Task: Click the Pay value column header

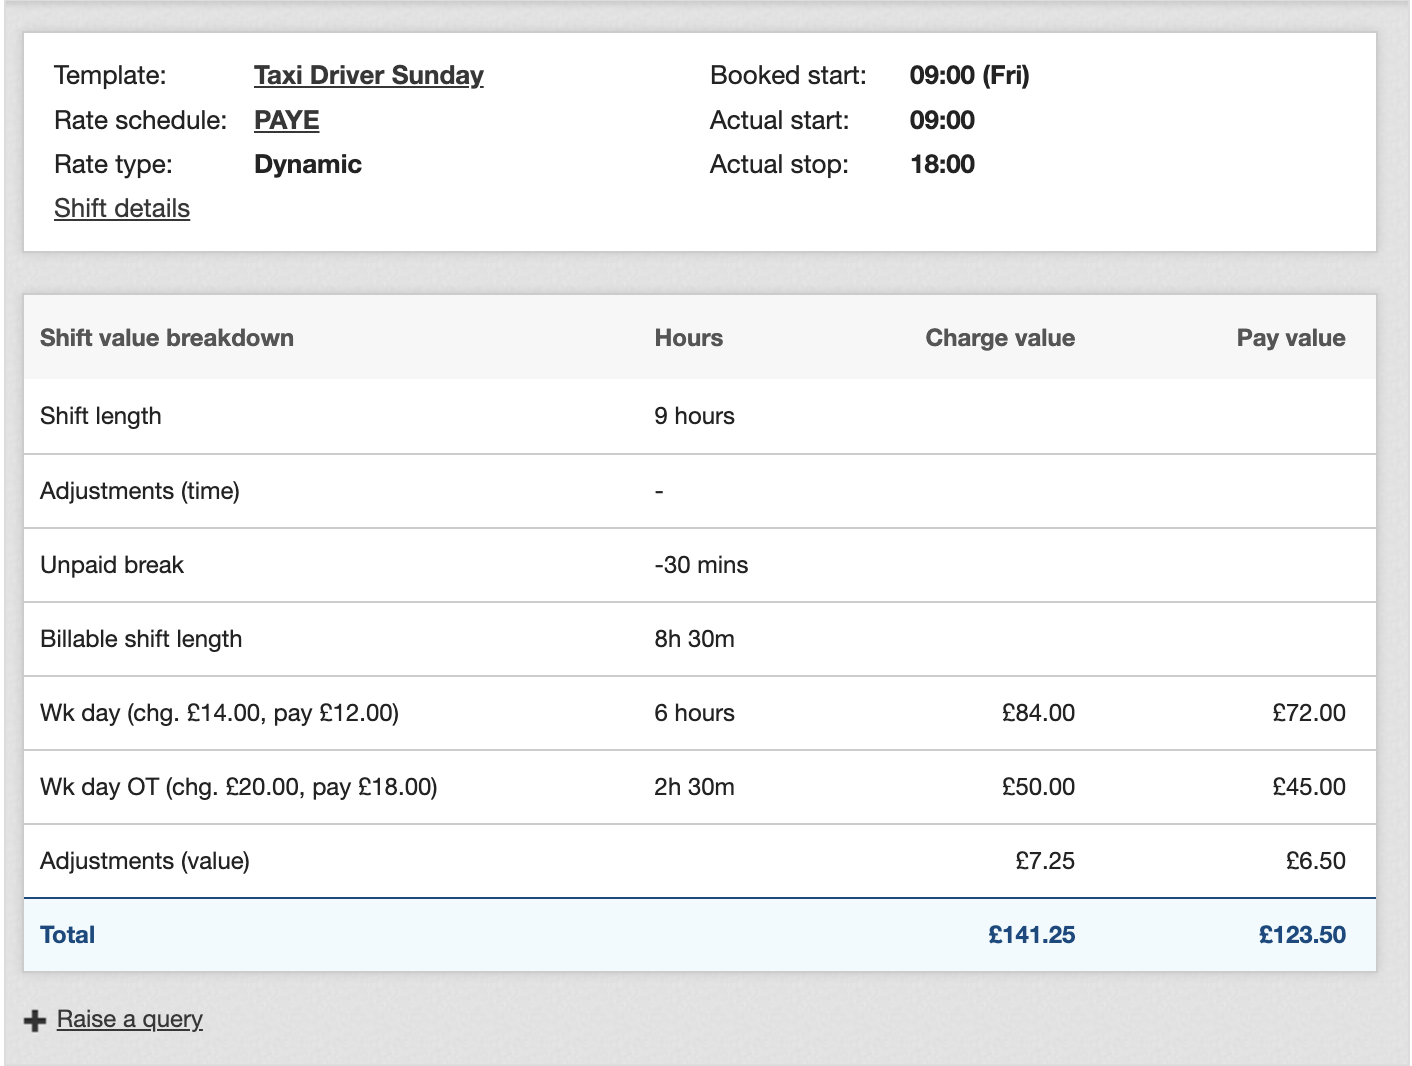Action: (x=1290, y=338)
